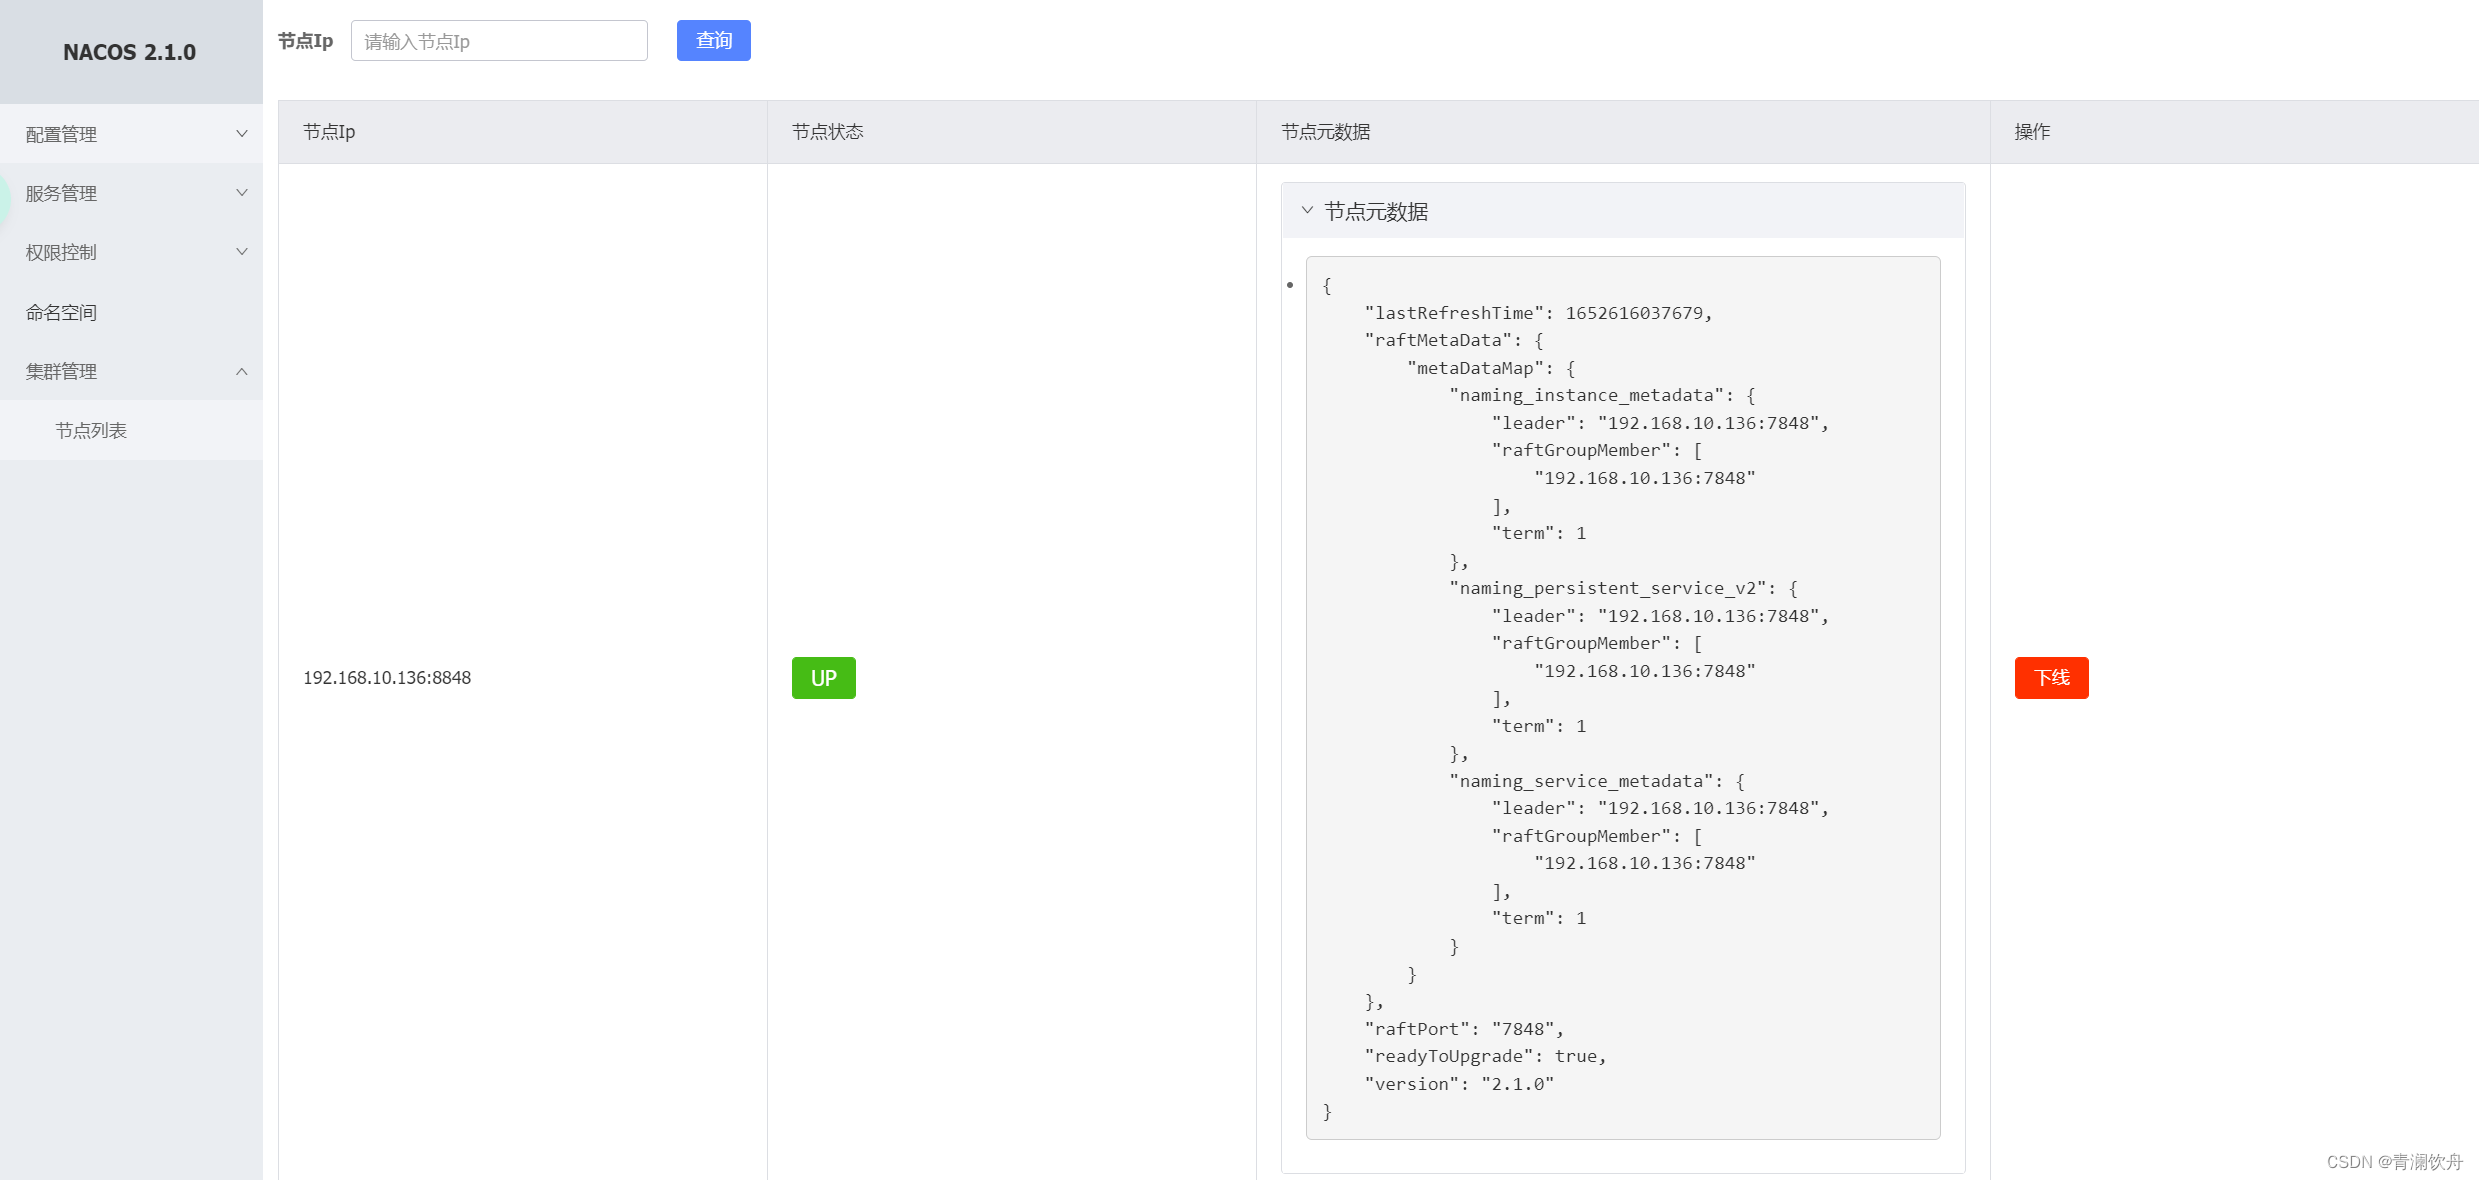Image resolution: width=2479 pixels, height=1180 pixels.
Task: Click the 节点元数据 panel title
Action: click(1376, 211)
